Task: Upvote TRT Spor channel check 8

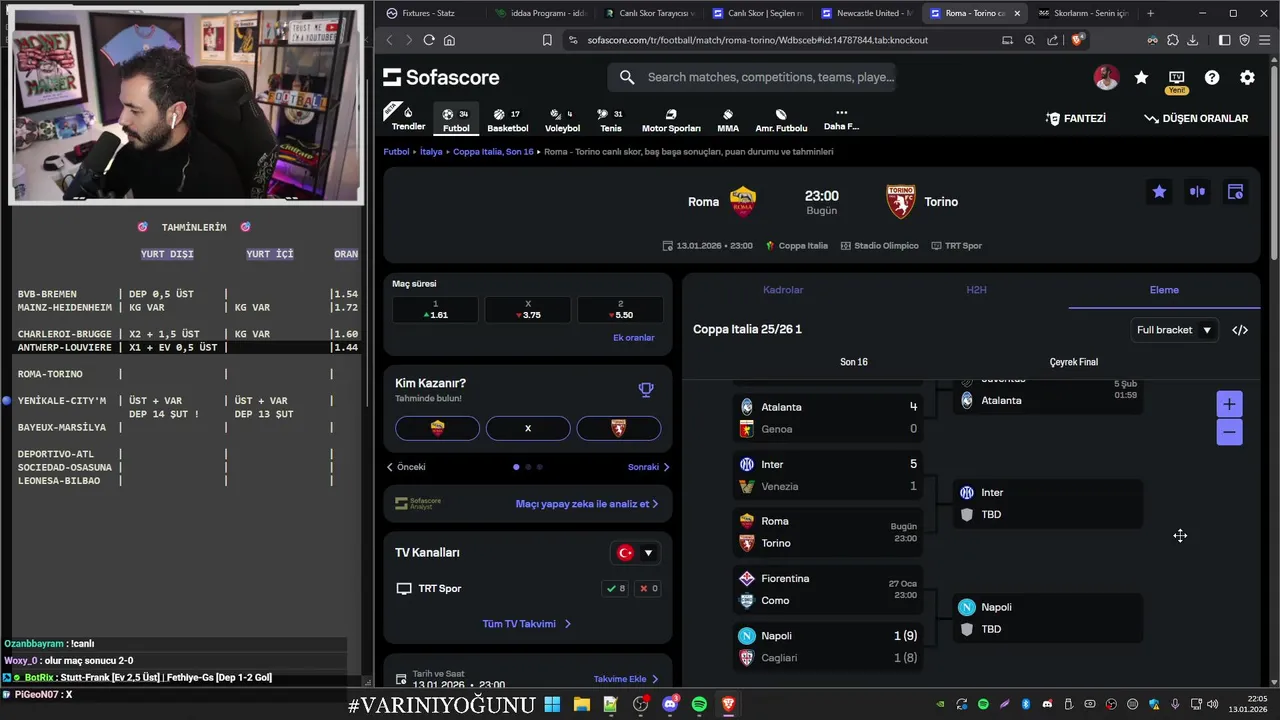Action: (x=615, y=589)
